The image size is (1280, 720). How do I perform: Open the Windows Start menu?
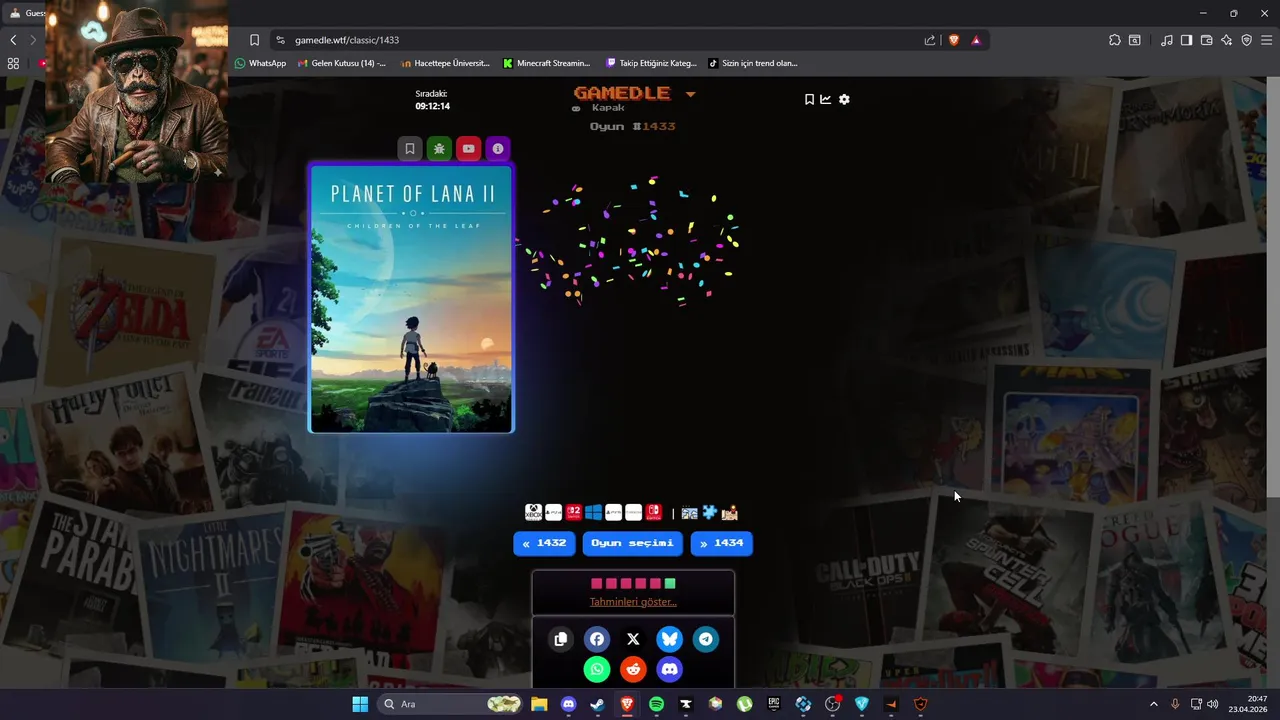(x=360, y=704)
